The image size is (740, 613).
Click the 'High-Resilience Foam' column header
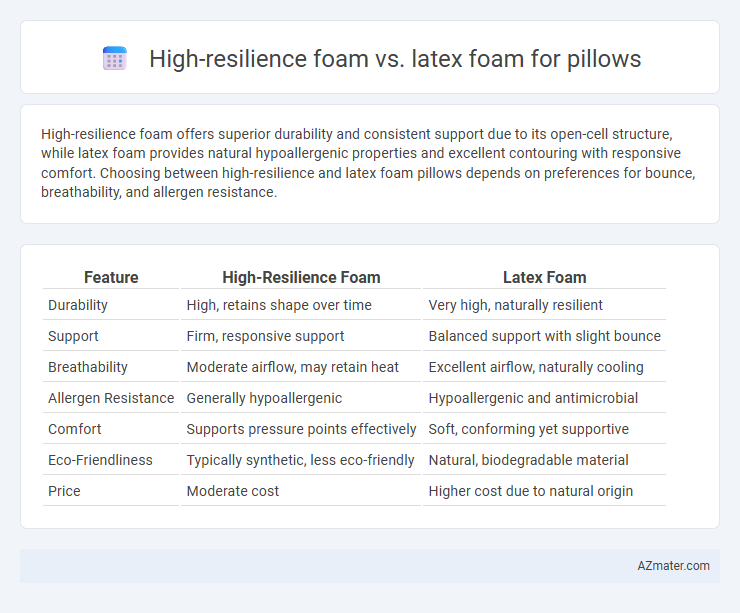coord(301,277)
